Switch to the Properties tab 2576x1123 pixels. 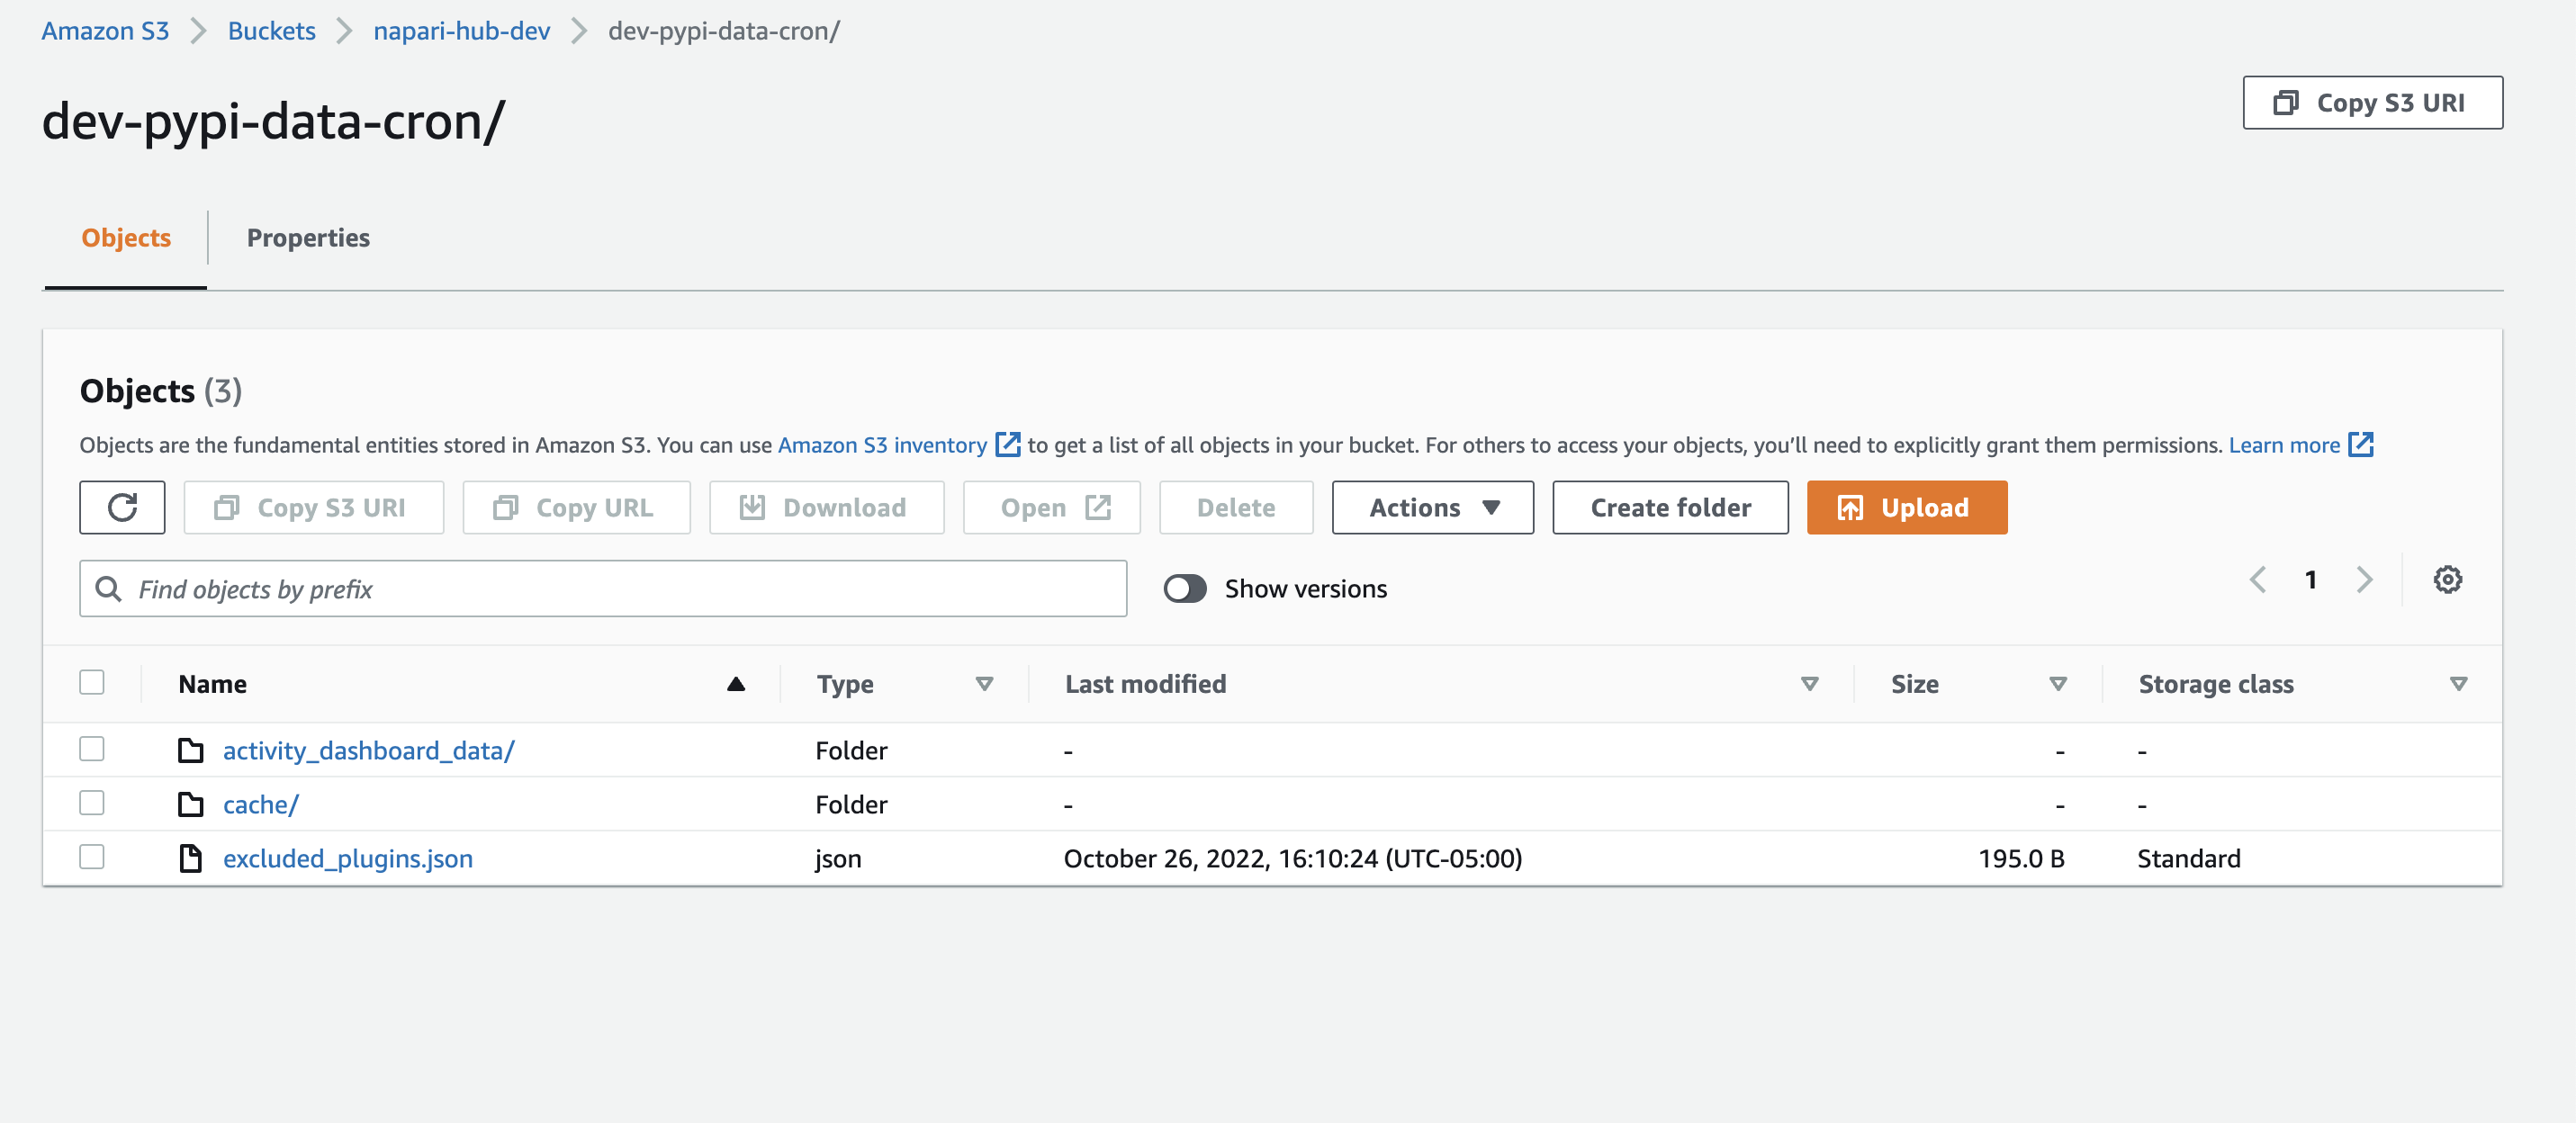[x=308, y=238]
